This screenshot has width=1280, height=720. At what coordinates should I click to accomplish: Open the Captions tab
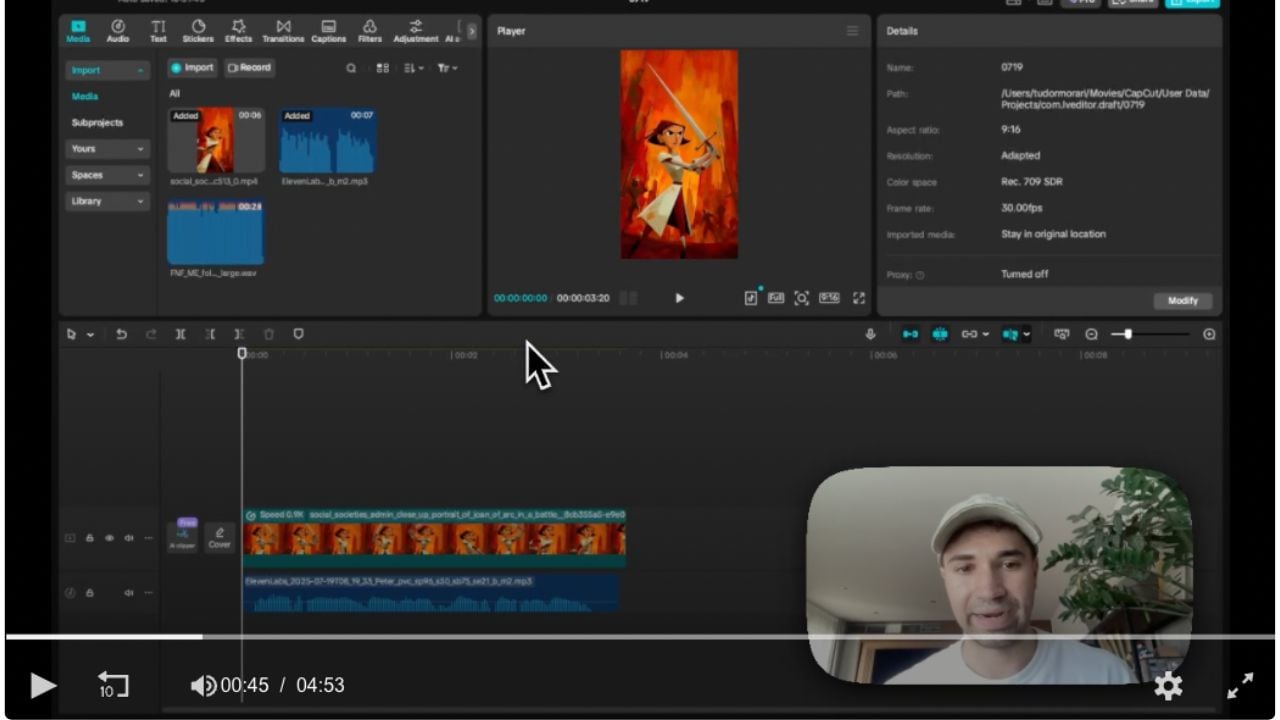click(328, 31)
